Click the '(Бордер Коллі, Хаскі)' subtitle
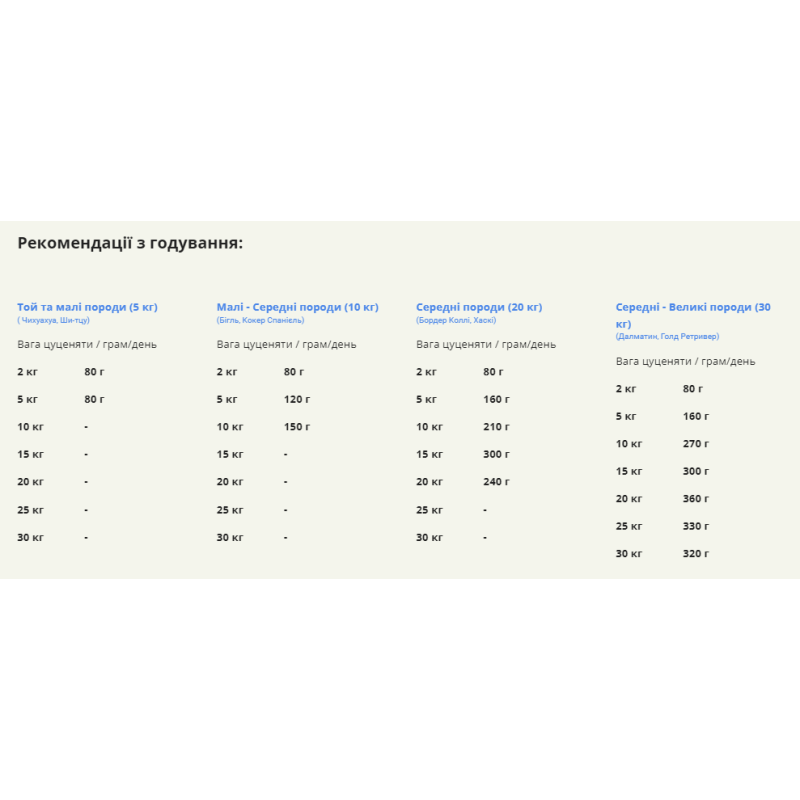The width and height of the screenshot is (800, 800). (x=456, y=320)
